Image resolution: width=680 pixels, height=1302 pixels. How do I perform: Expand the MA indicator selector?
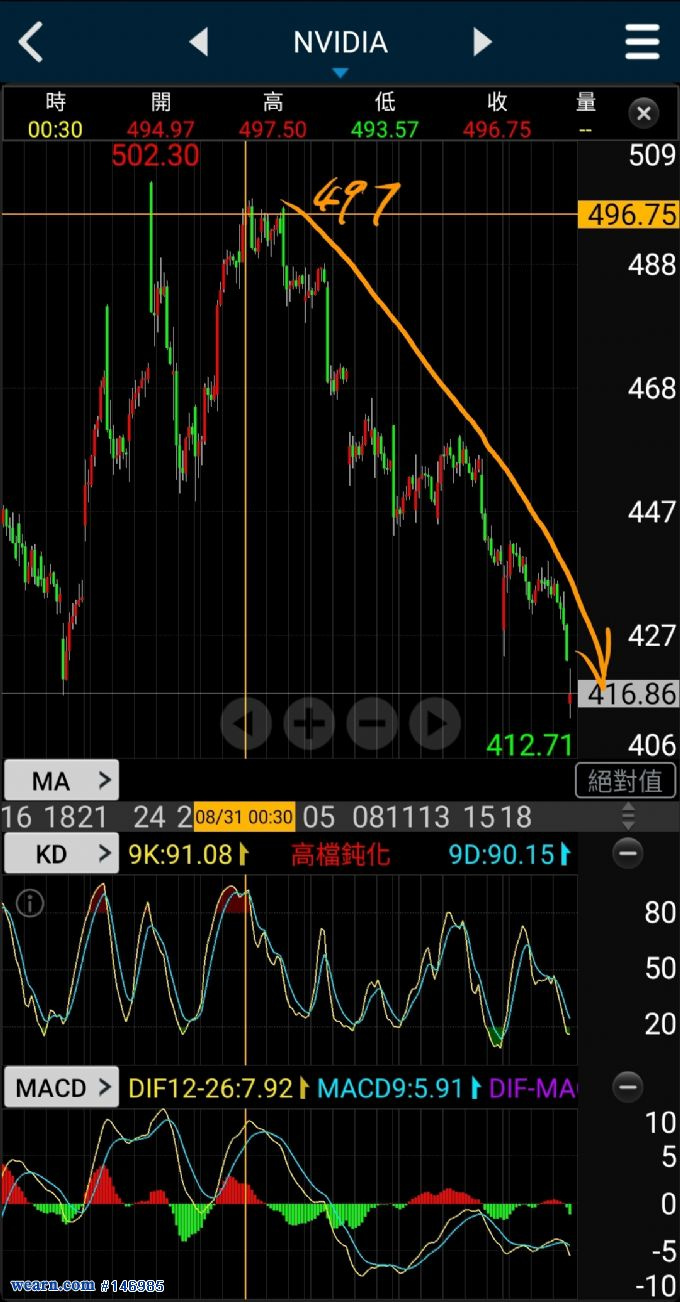[62, 780]
